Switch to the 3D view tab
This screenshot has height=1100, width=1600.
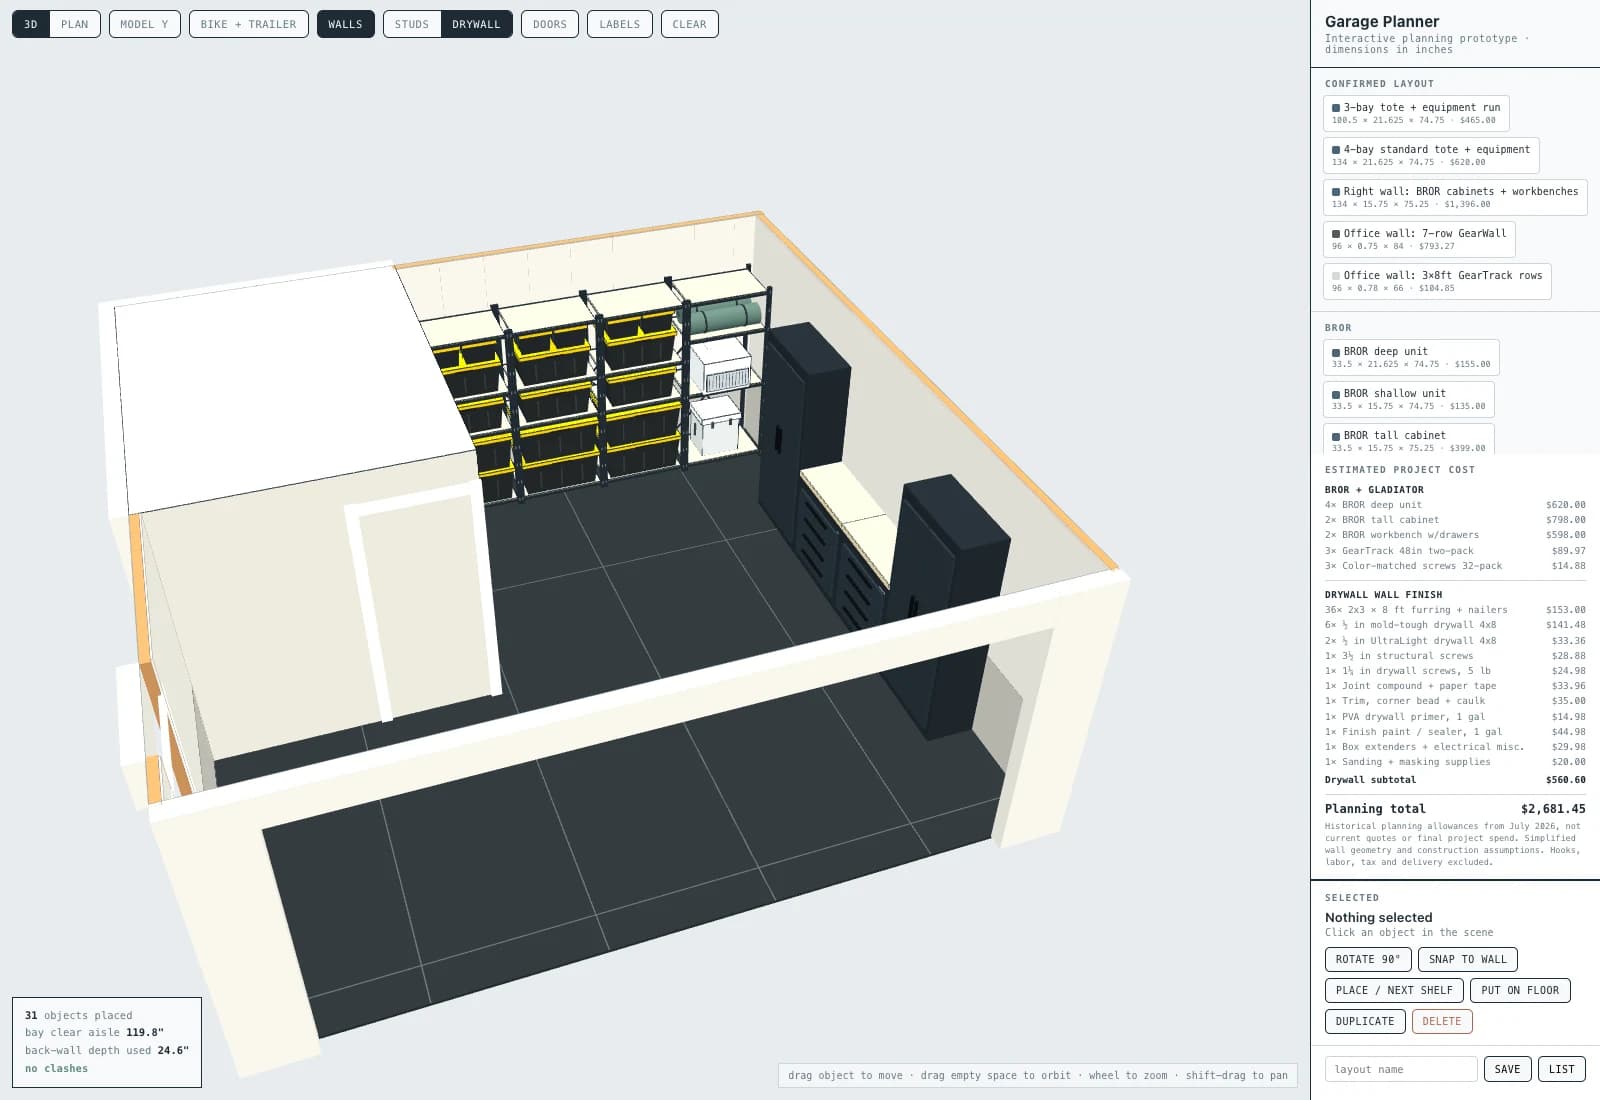[31, 24]
